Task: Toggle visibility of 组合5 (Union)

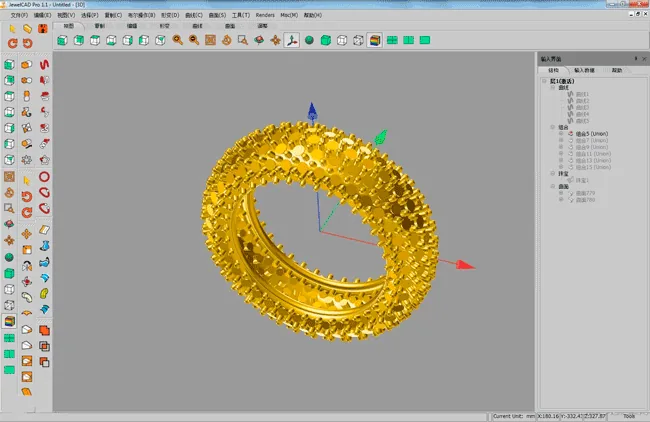Action: (561, 133)
